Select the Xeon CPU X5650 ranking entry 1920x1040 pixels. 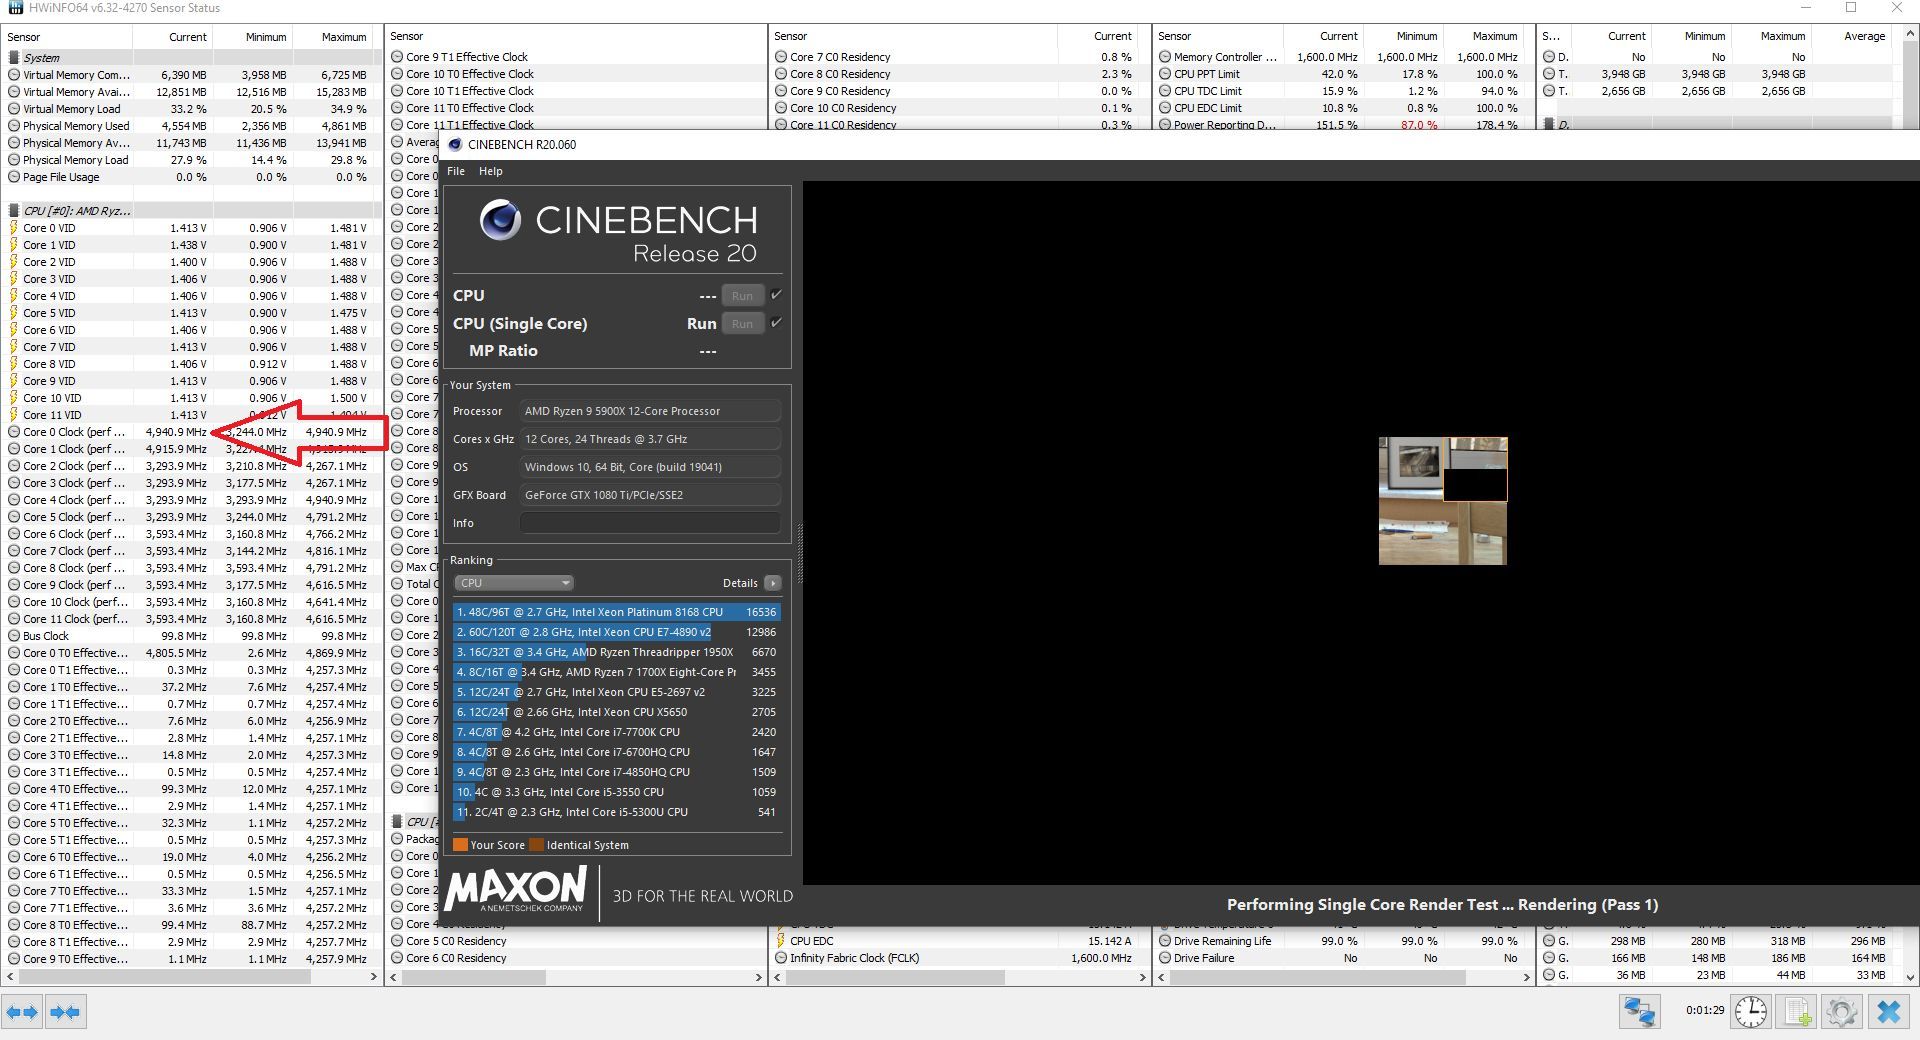pyautogui.click(x=616, y=712)
